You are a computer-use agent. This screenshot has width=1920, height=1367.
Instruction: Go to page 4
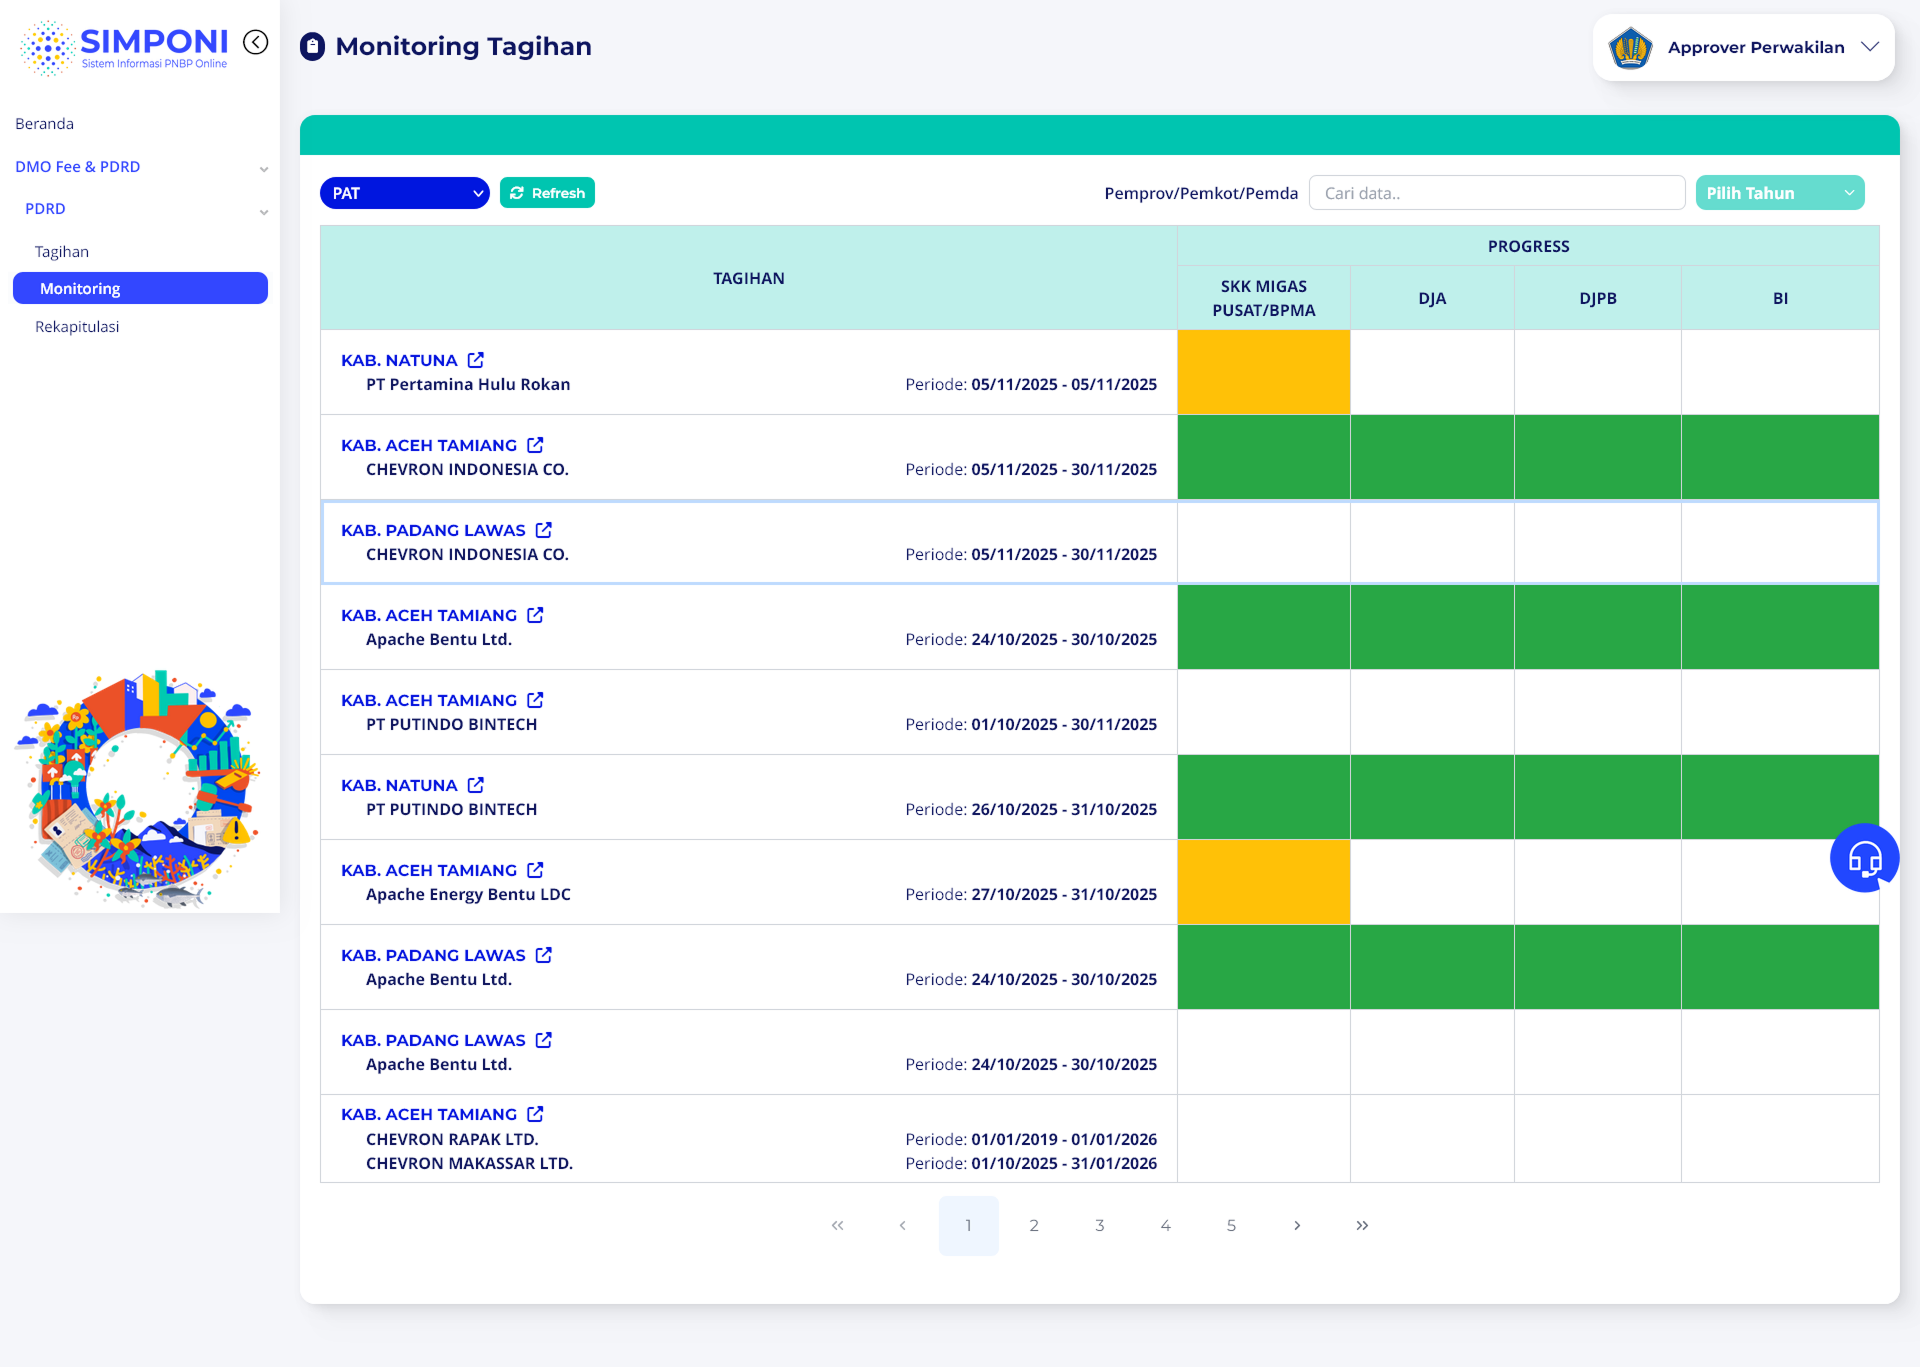pos(1166,1225)
